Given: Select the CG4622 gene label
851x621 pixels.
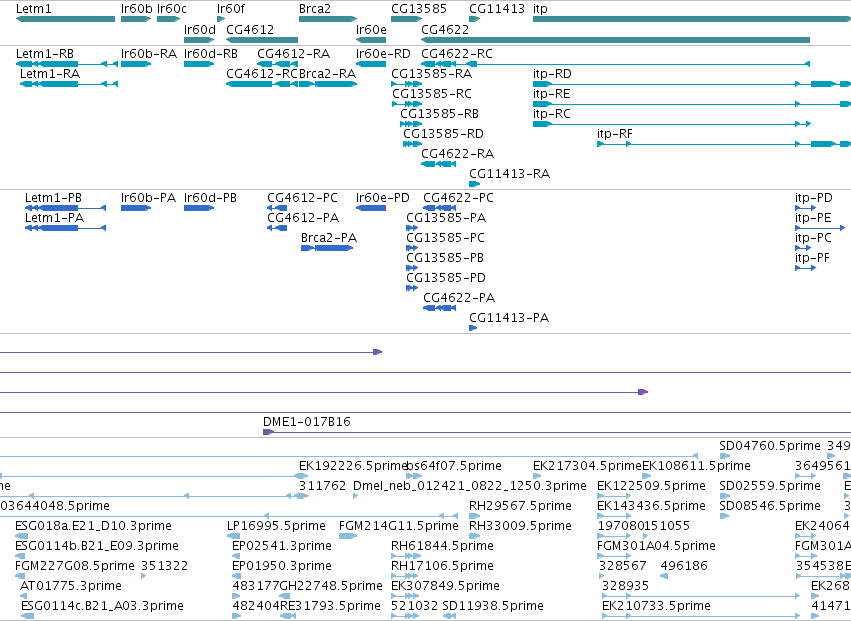Looking at the screenshot, I should [x=445, y=29].
